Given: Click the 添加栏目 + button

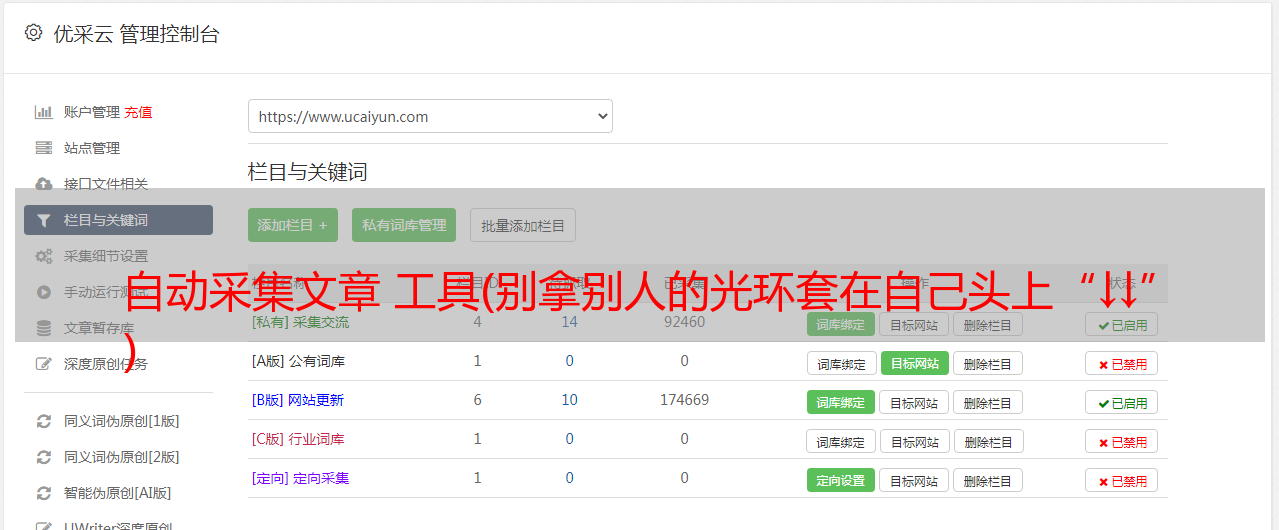Looking at the screenshot, I should pyautogui.click(x=293, y=225).
